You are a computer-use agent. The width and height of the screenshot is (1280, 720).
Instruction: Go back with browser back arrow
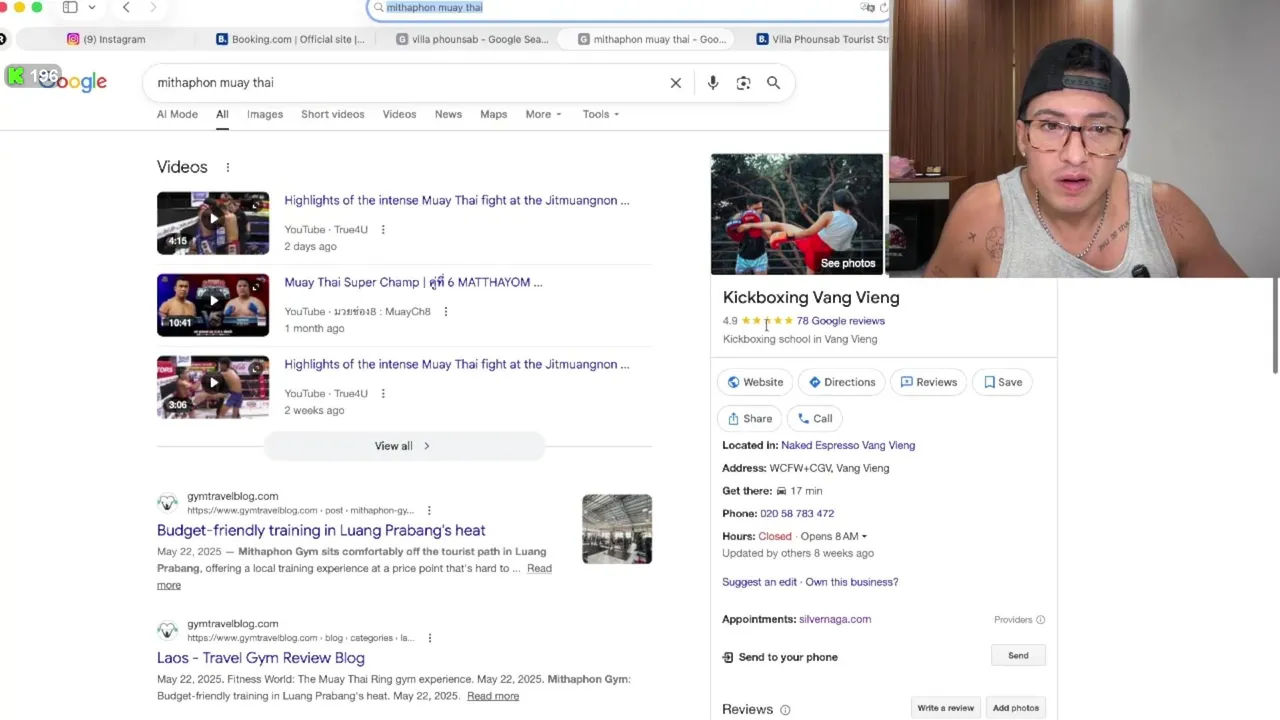(x=126, y=7)
